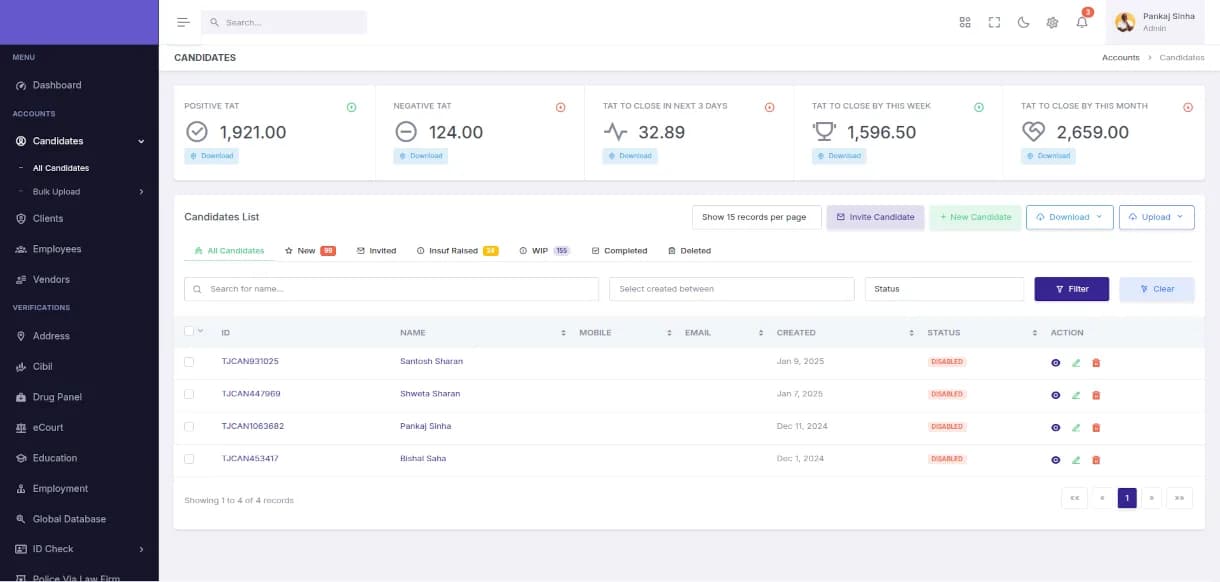Image resolution: width=1220 pixels, height=582 pixels.
Task: Switch to All Candidates tab
Action: coord(229,251)
